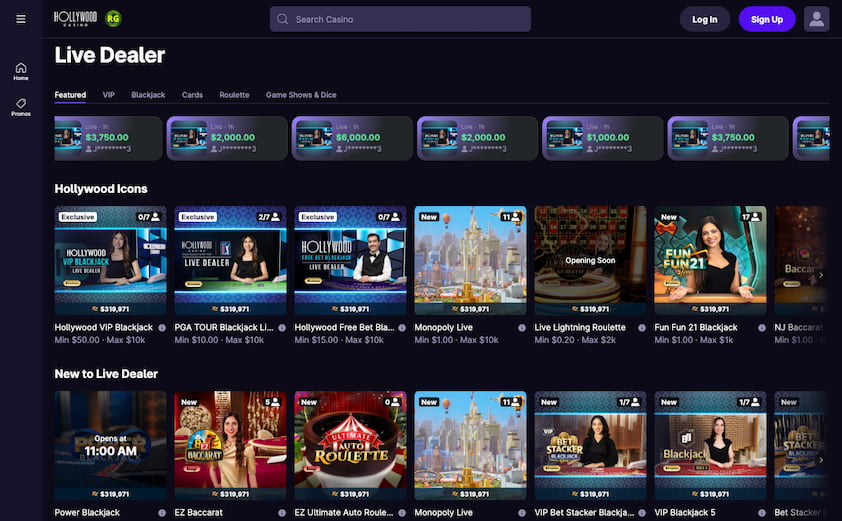
Task: Click the Min $0.20 · Max $2k text
Action: (x=575, y=340)
